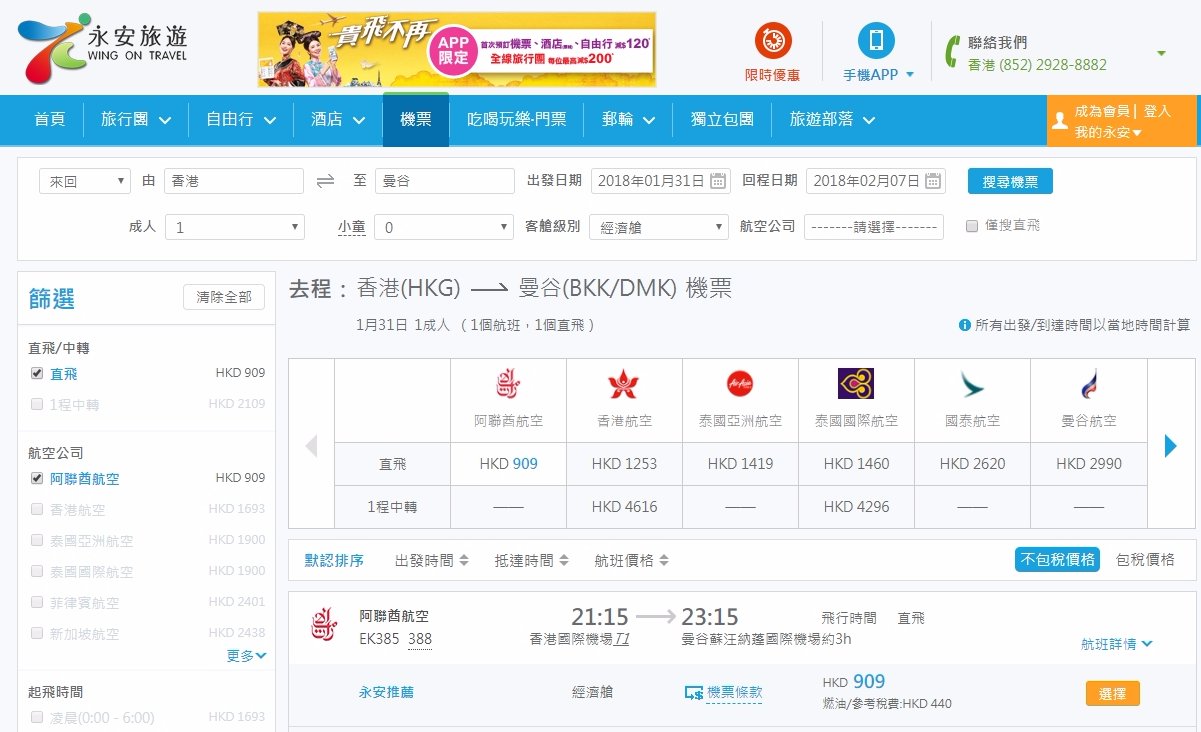The height and width of the screenshot is (732, 1201).
Task: Go to 首頁 home tab
Action: point(50,120)
